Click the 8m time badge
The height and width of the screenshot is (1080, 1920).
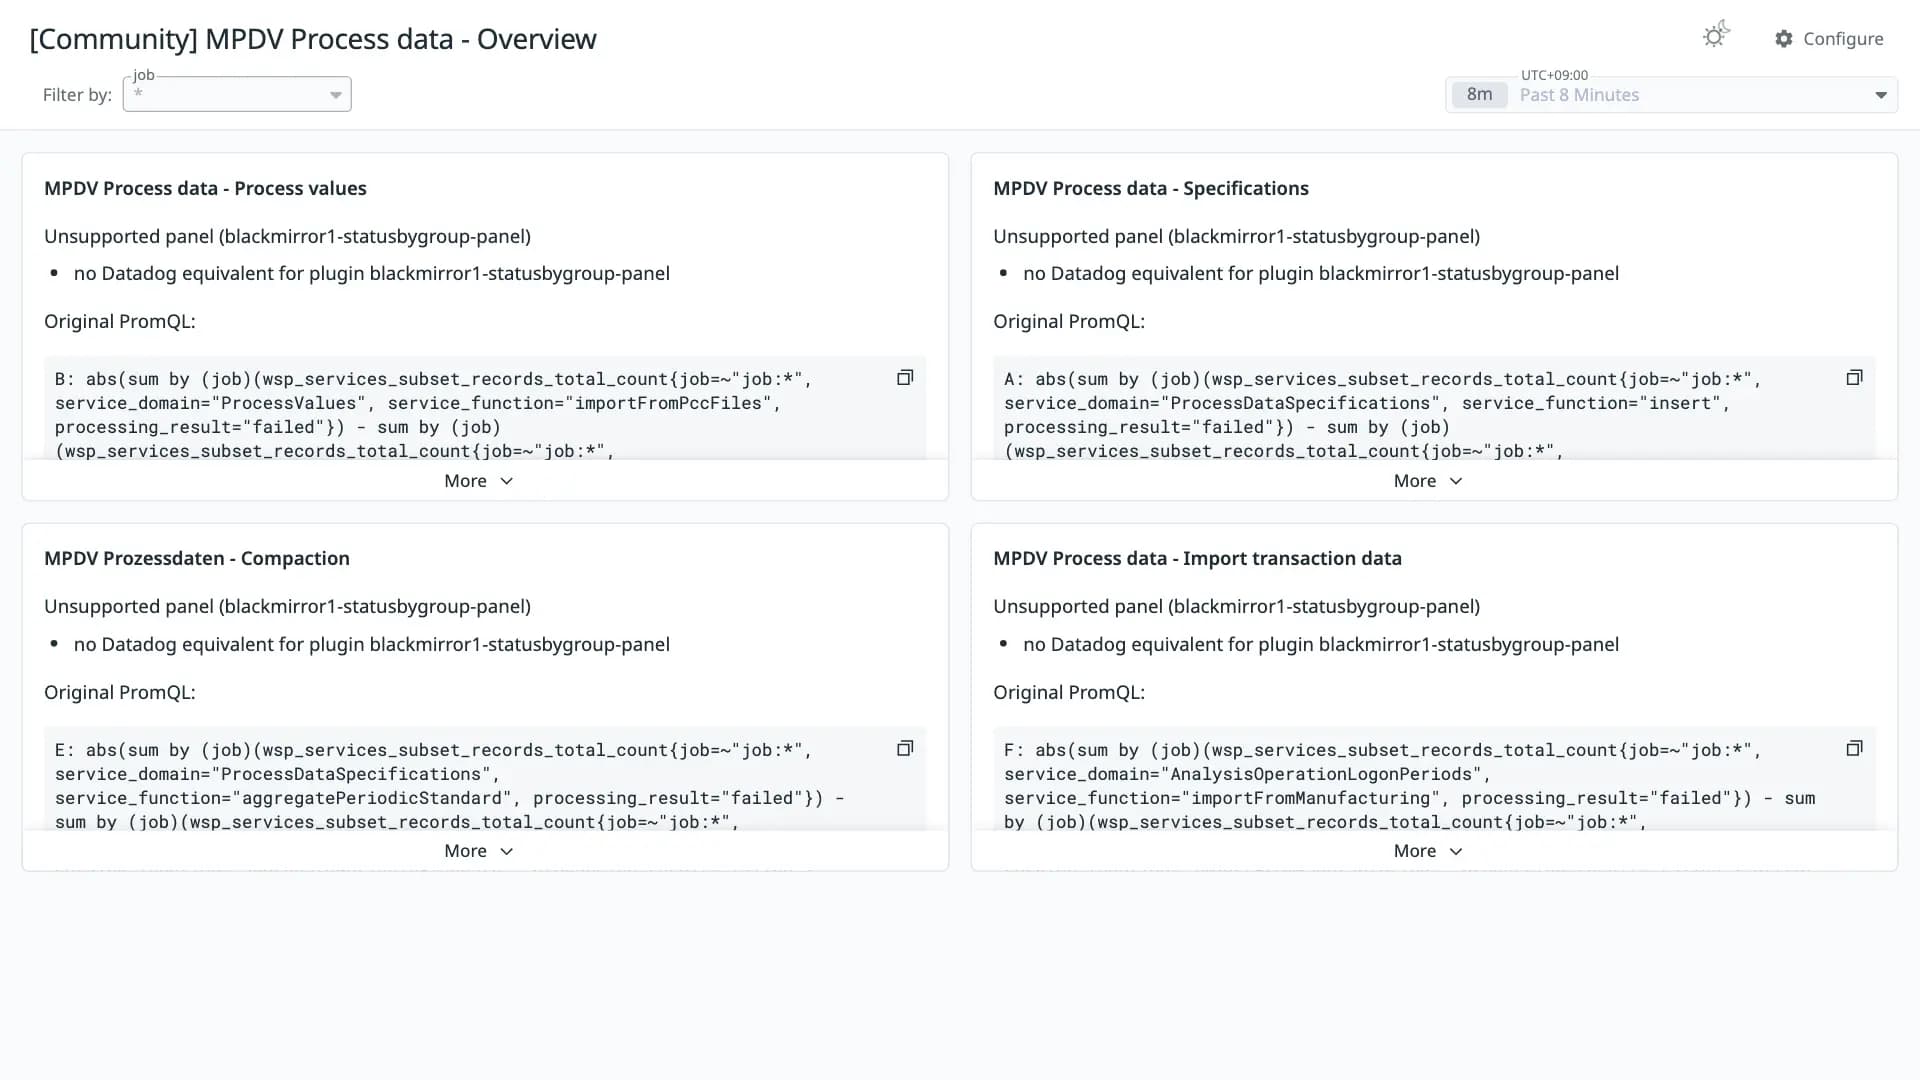1479,94
